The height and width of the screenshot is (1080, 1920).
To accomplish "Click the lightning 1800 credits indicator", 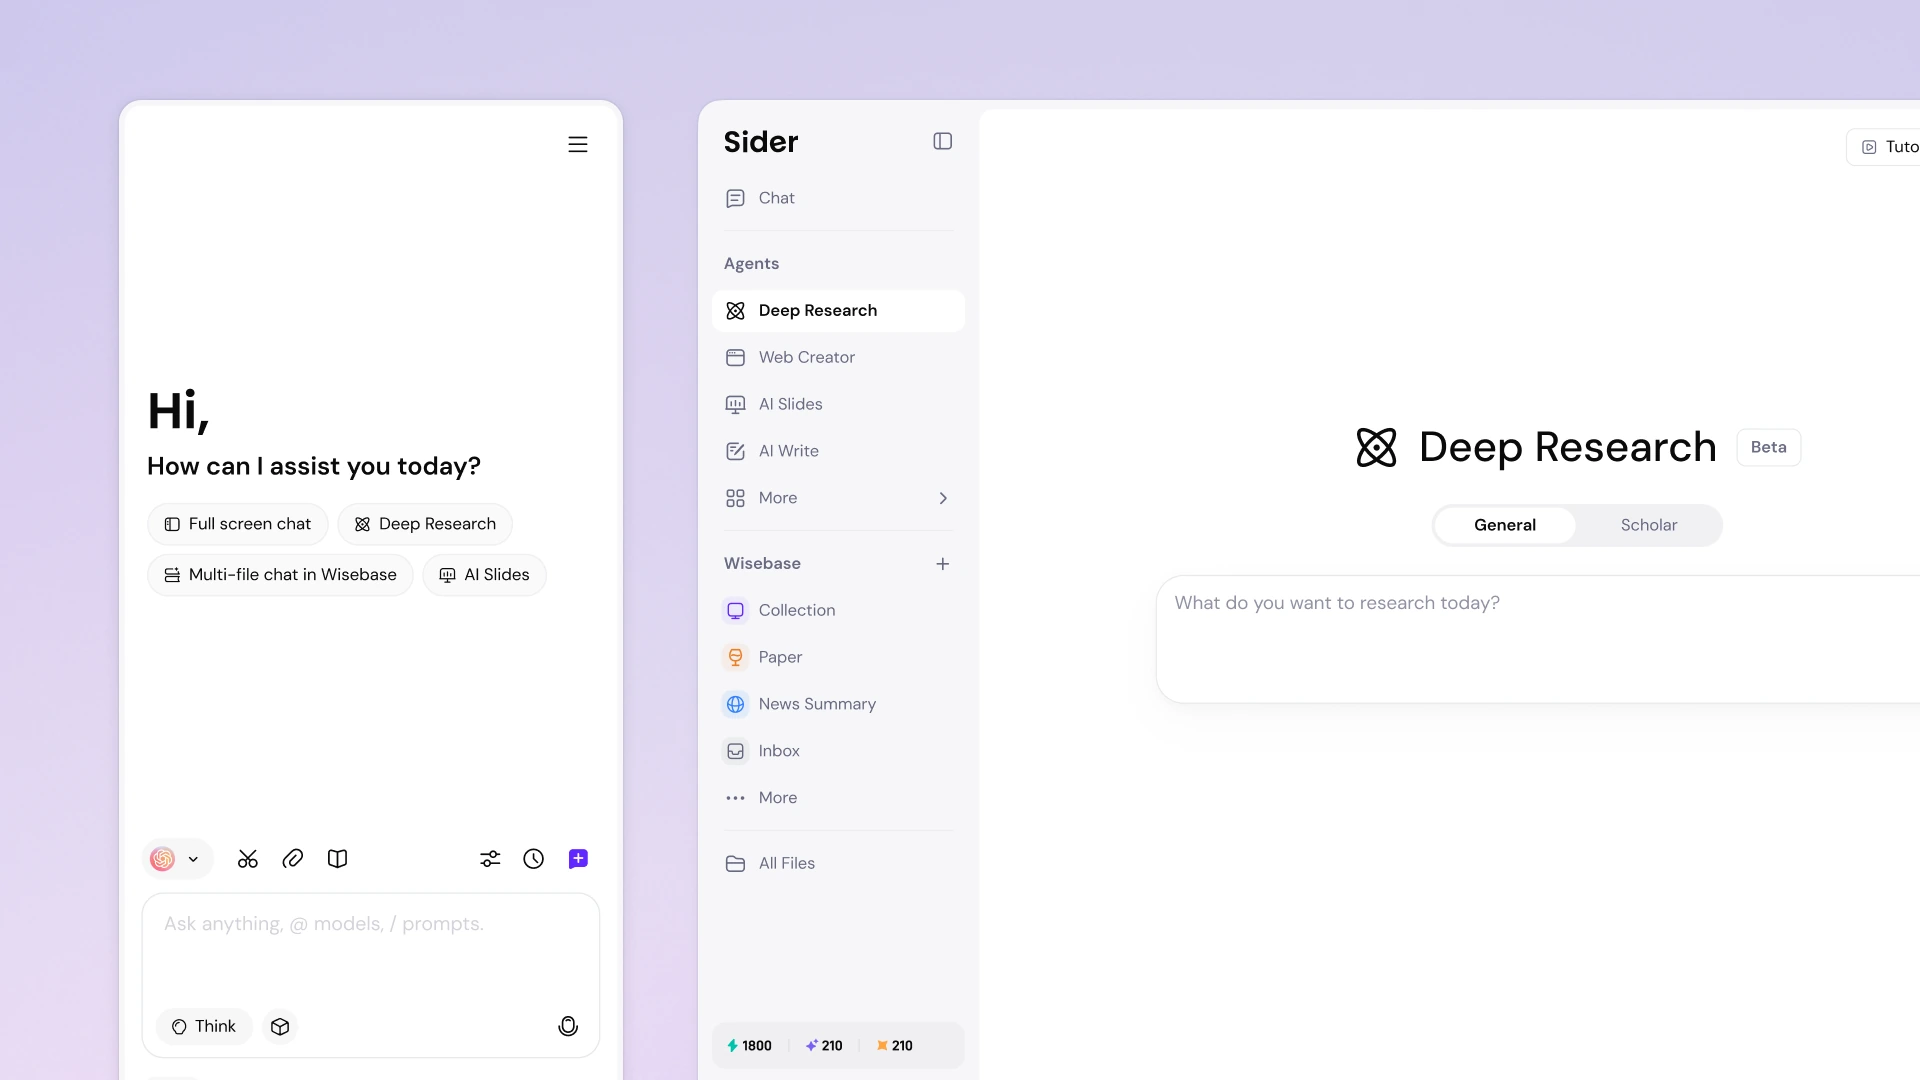I will (750, 1046).
